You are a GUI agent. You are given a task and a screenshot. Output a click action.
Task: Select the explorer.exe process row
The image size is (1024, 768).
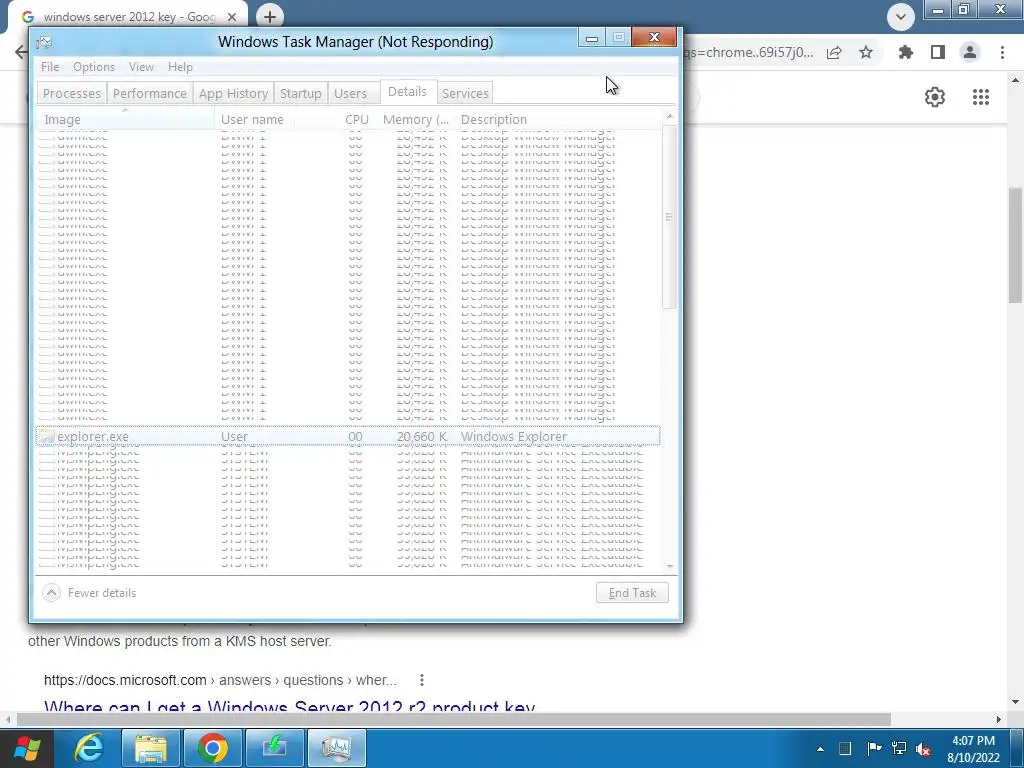pos(348,436)
